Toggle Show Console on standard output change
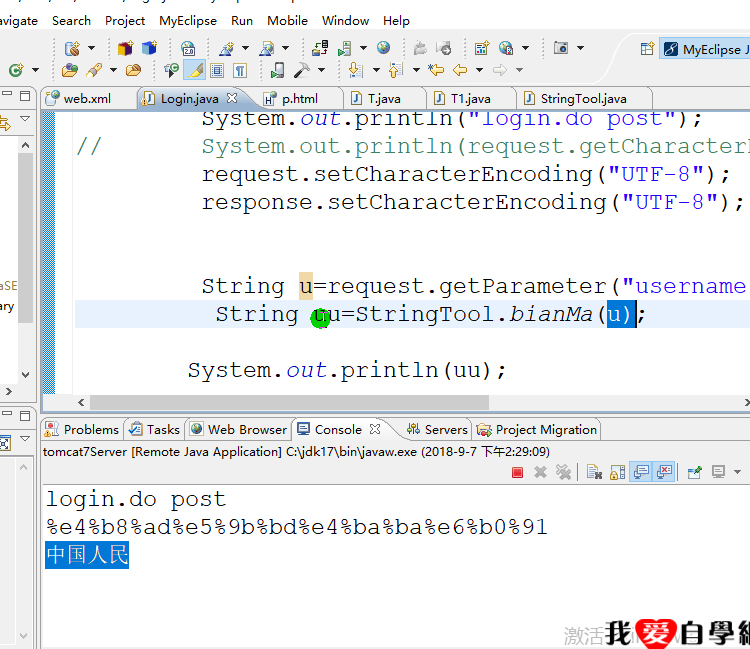 click(x=641, y=473)
